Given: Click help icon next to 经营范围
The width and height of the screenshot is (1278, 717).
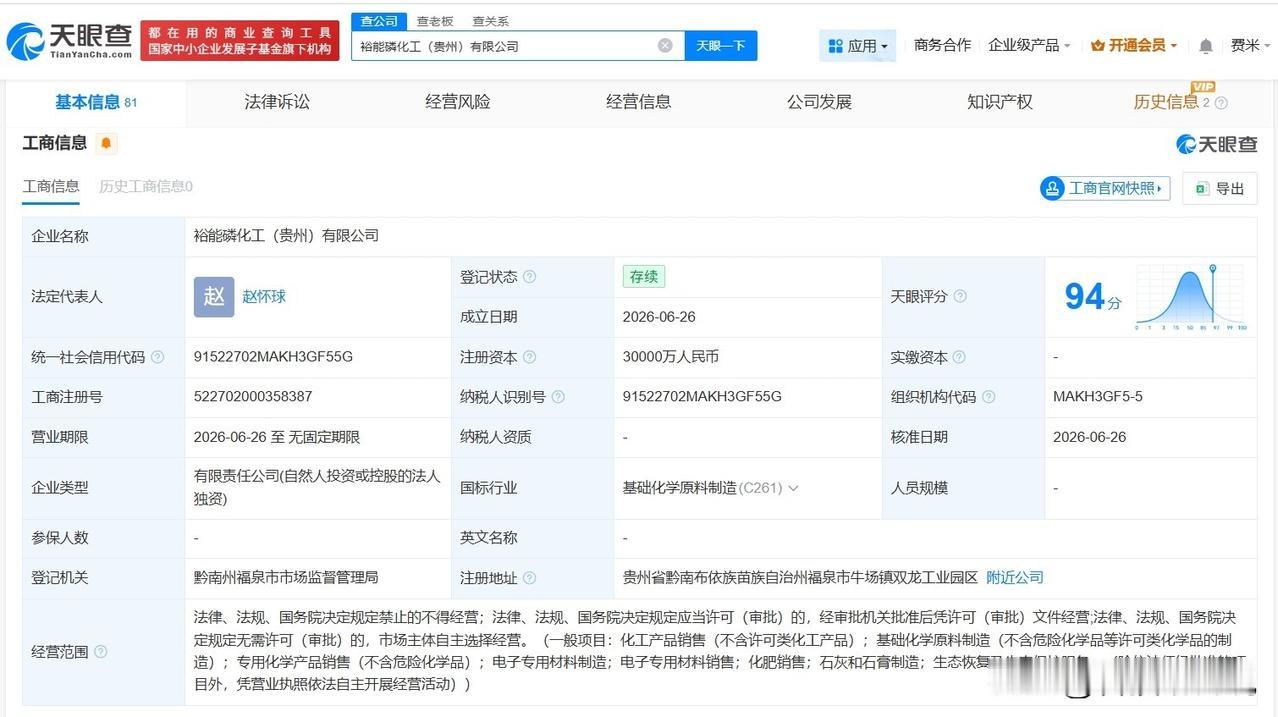Looking at the screenshot, I should pos(100,652).
